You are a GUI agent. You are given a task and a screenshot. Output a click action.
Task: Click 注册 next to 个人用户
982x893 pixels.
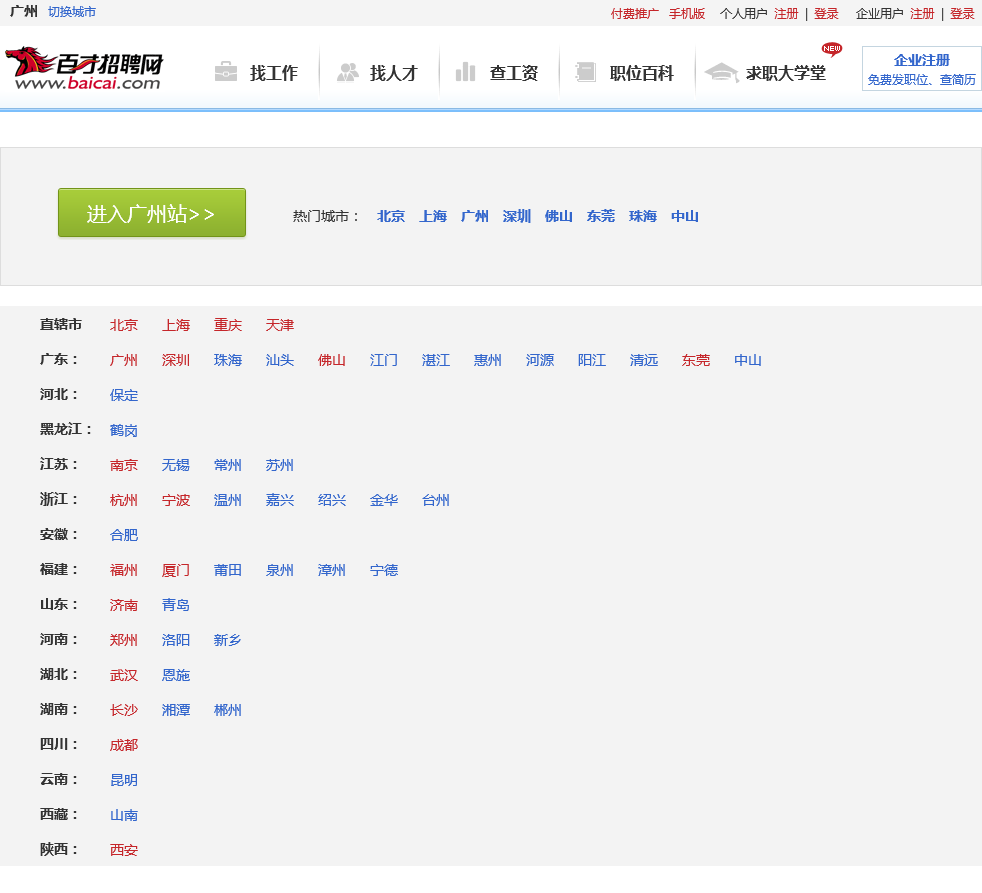pyautogui.click(x=786, y=14)
